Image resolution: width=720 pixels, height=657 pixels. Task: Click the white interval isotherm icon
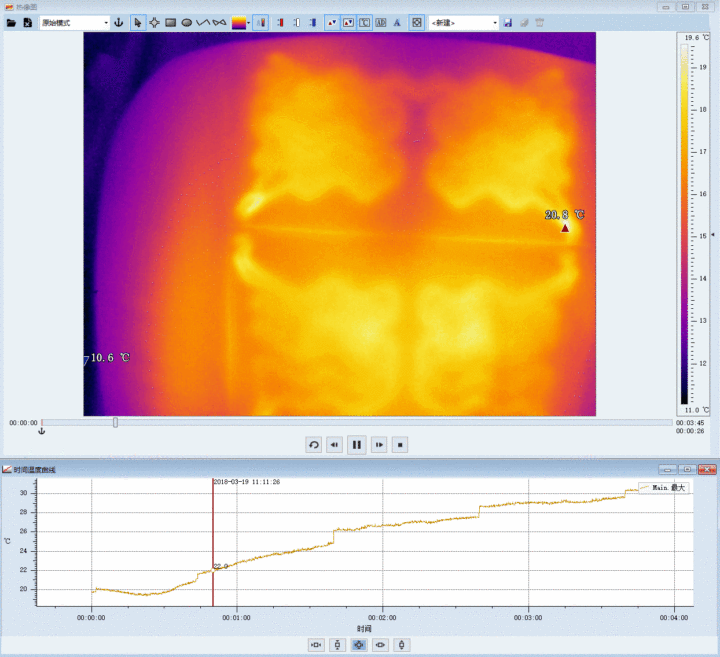297,22
